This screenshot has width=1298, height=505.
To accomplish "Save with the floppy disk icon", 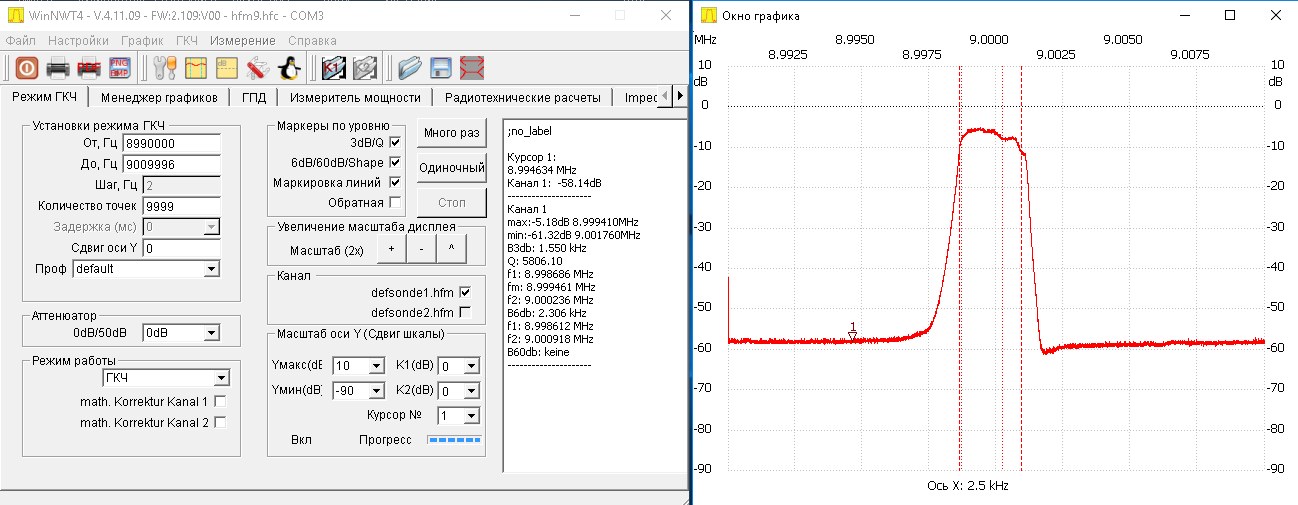I will coord(441,68).
